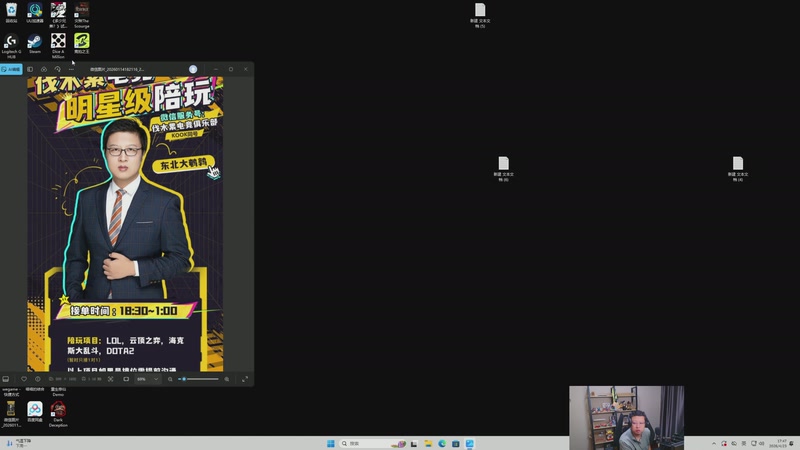Open the more options (three dots) menu
The image size is (800, 450).
(71, 69)
